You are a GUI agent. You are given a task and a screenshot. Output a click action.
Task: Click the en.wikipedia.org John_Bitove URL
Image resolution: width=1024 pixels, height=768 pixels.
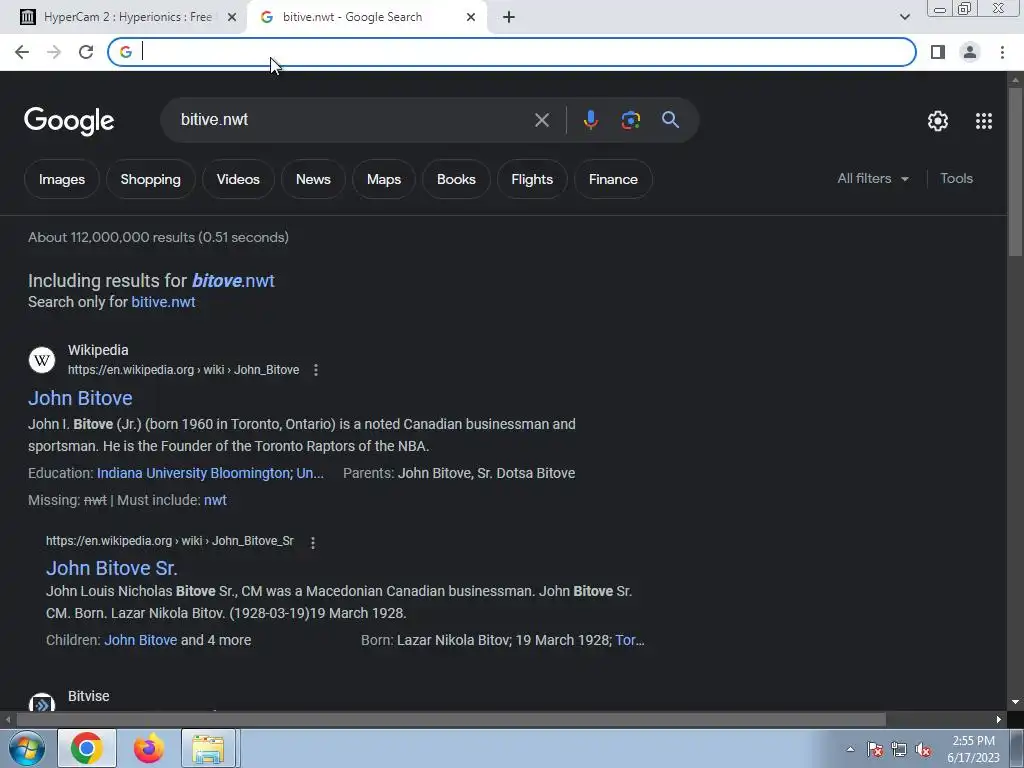[x=184, y=370]
